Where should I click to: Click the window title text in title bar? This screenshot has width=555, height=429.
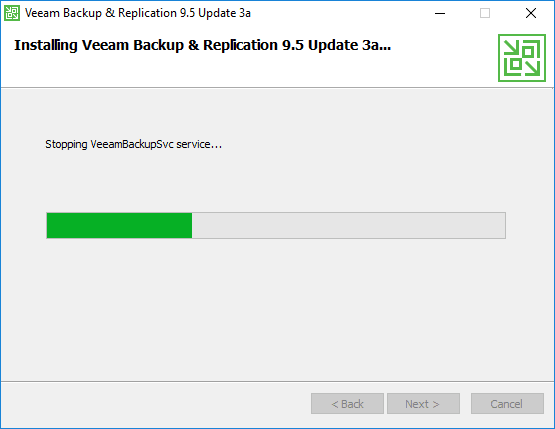coord(138,13)
